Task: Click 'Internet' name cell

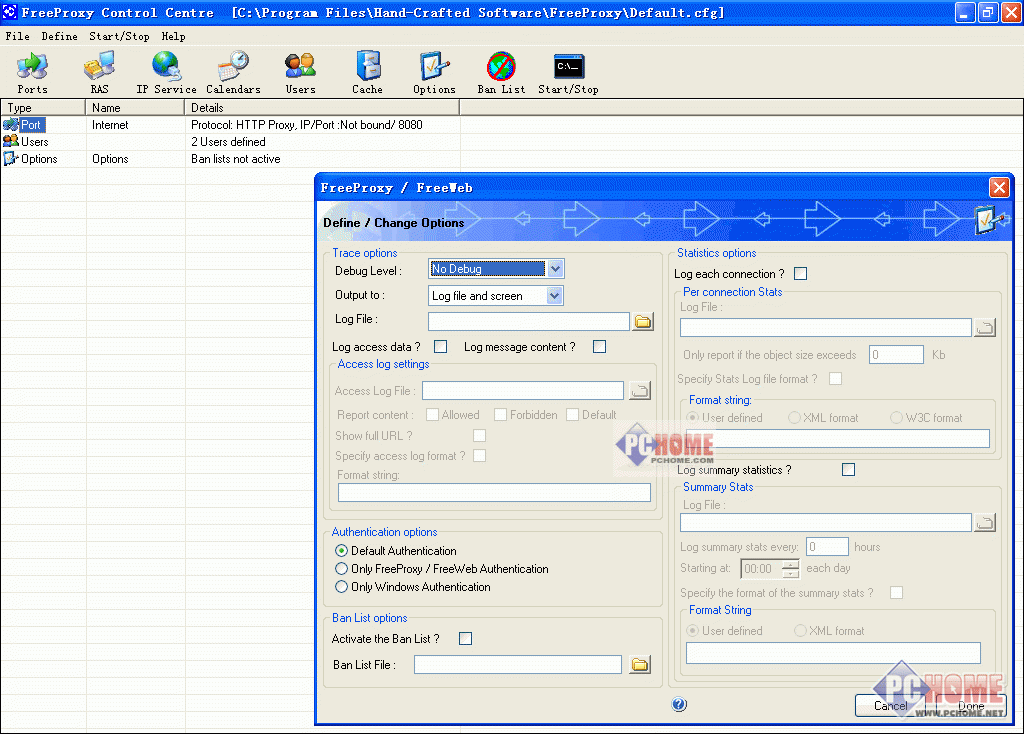Action: 110,125
